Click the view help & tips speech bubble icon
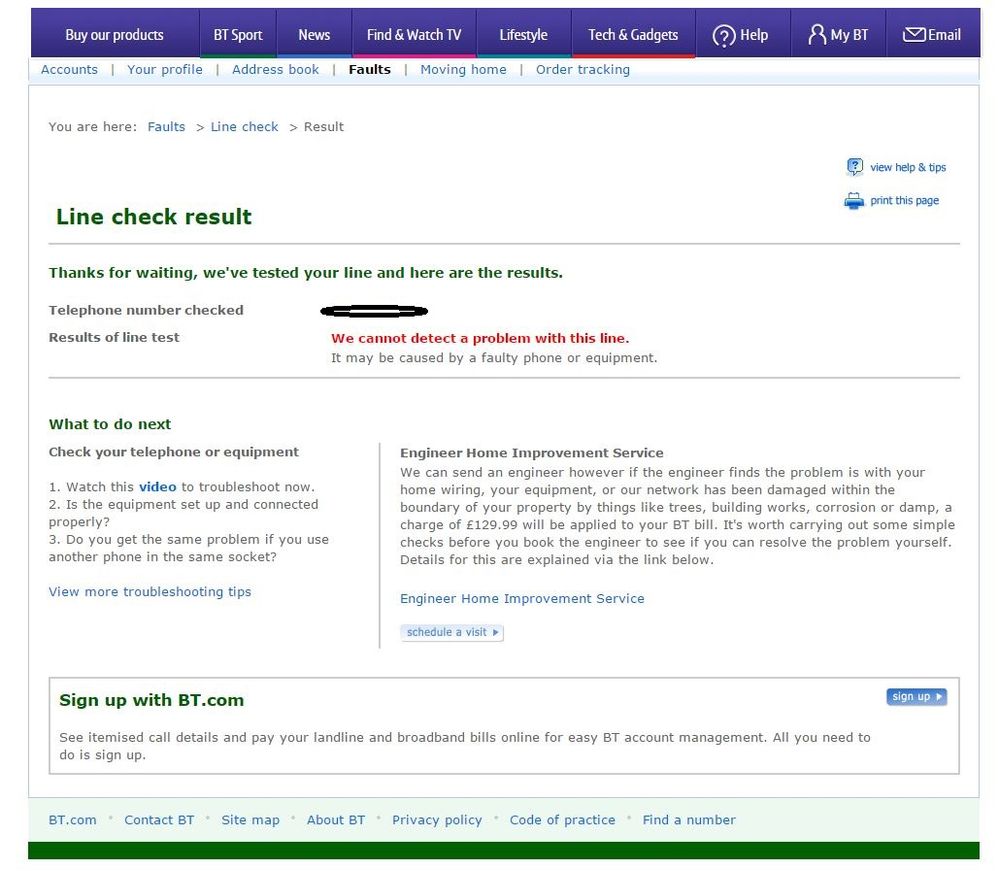999x871 pixels. [854, 167]
